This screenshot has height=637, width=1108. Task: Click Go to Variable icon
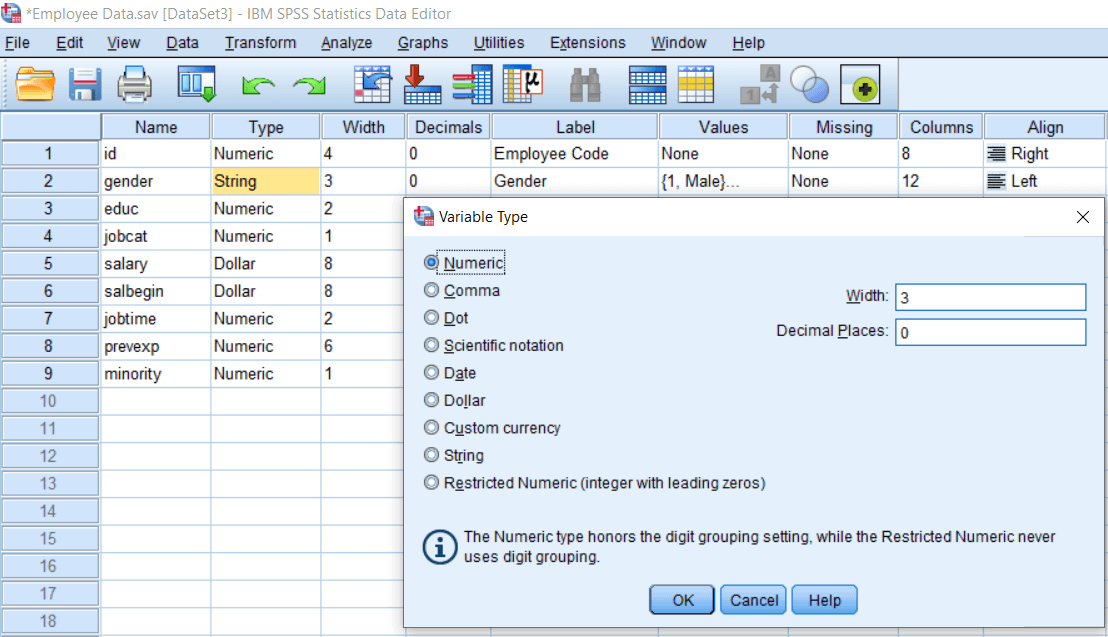click(x=422, y=84)
